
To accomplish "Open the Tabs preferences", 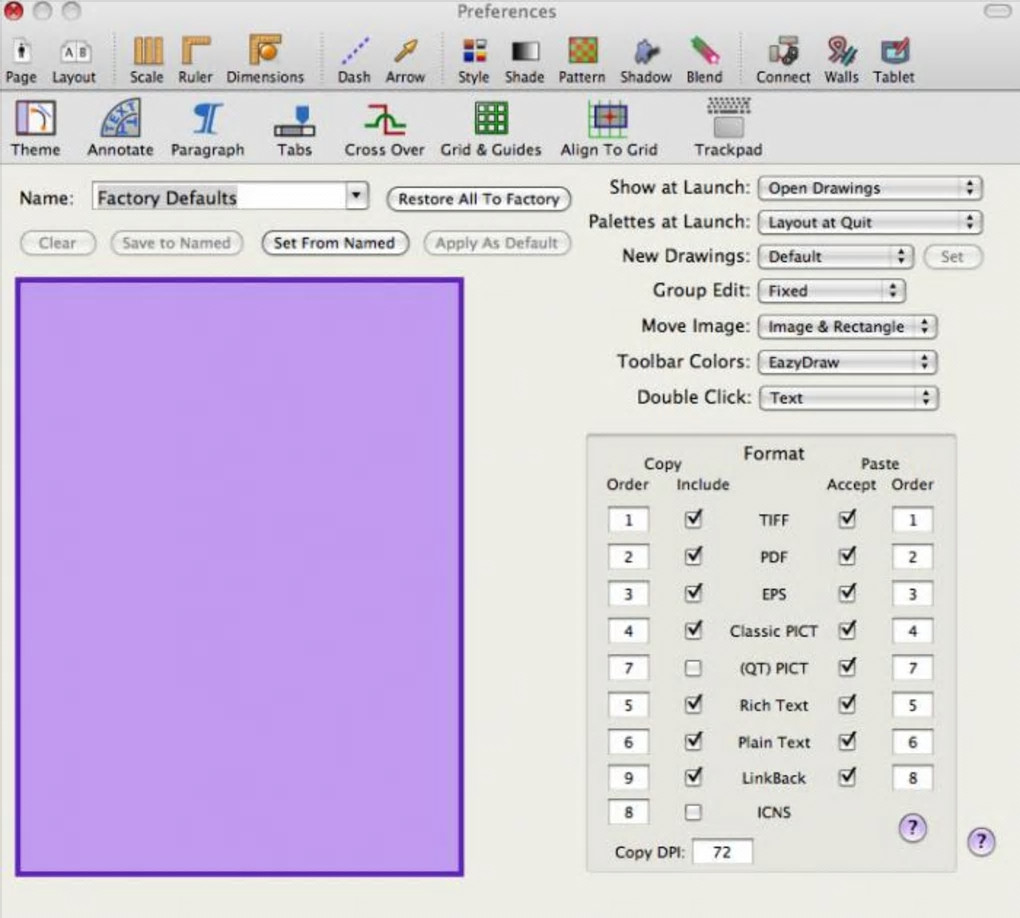I will tap(295, 129).
